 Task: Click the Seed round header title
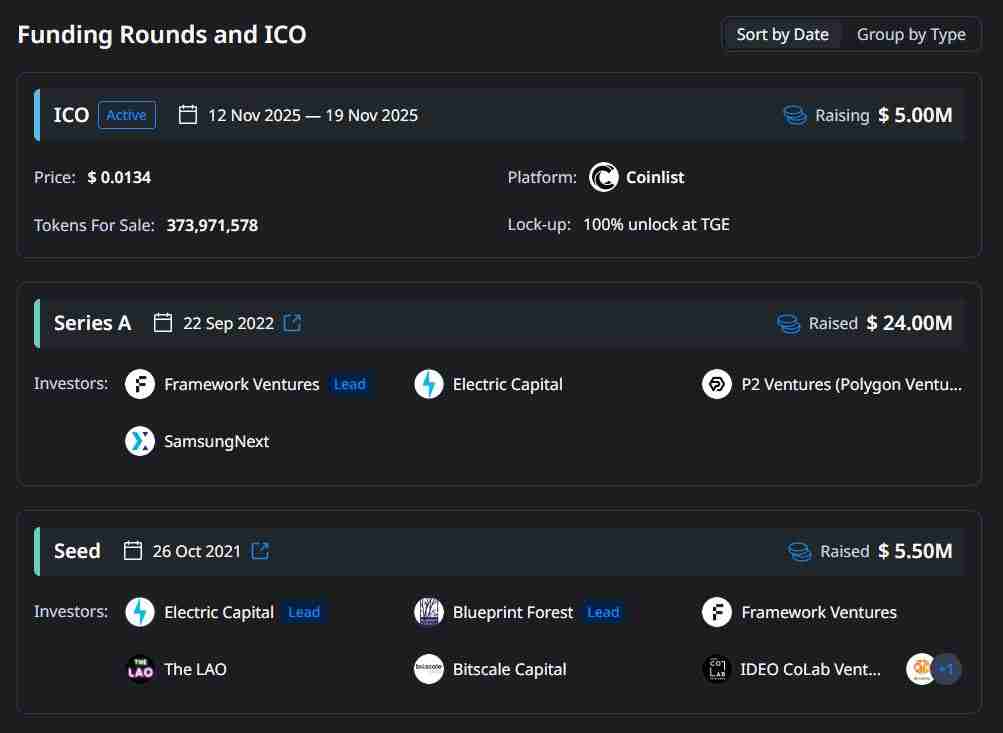[x=77, y=551]
